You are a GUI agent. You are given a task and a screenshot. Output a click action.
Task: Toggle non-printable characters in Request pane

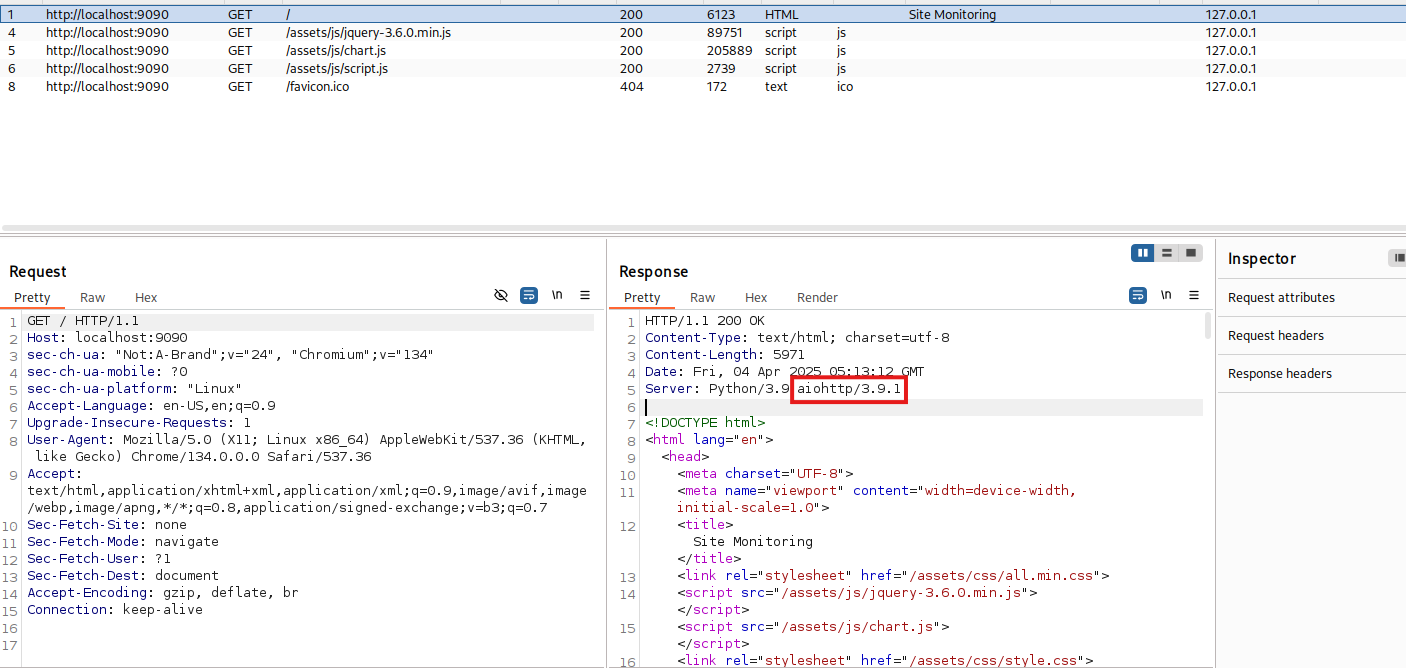click(x=557, y=296)
